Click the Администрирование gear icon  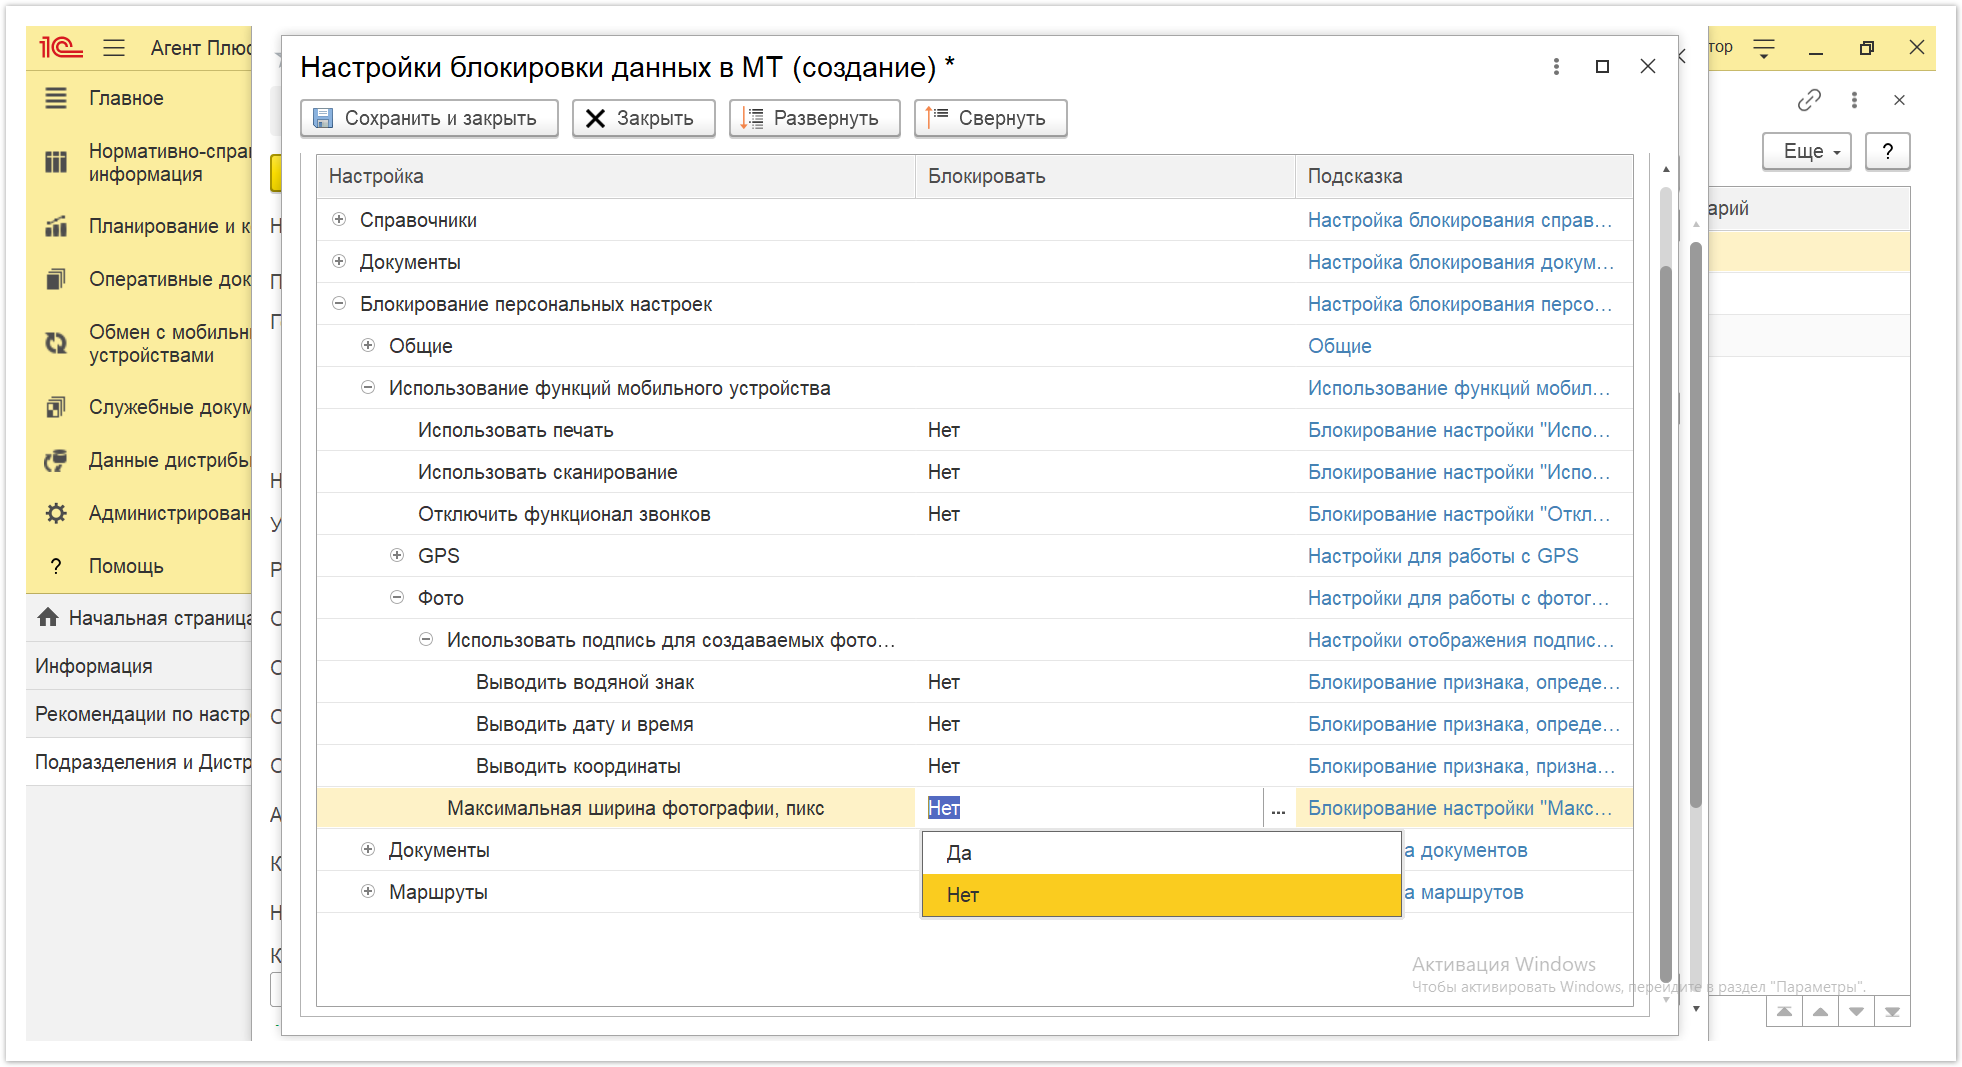pos(56,513)
